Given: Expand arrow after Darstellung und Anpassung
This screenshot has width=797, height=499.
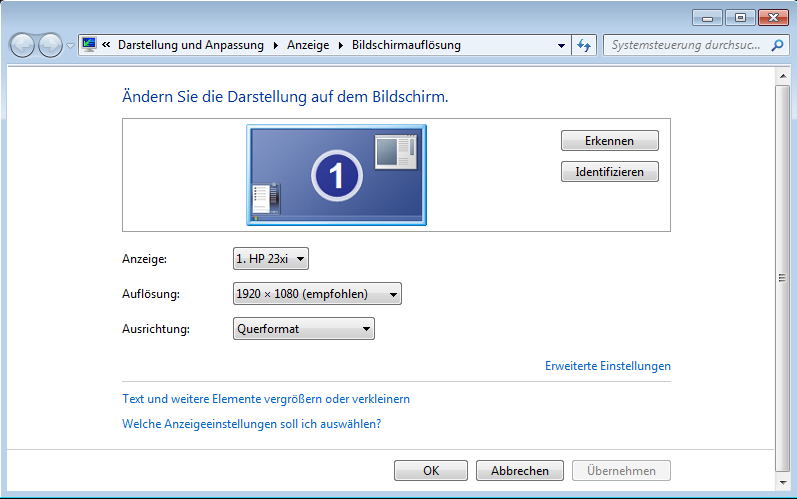Looking at the screenshot, I should click(275, 45).
